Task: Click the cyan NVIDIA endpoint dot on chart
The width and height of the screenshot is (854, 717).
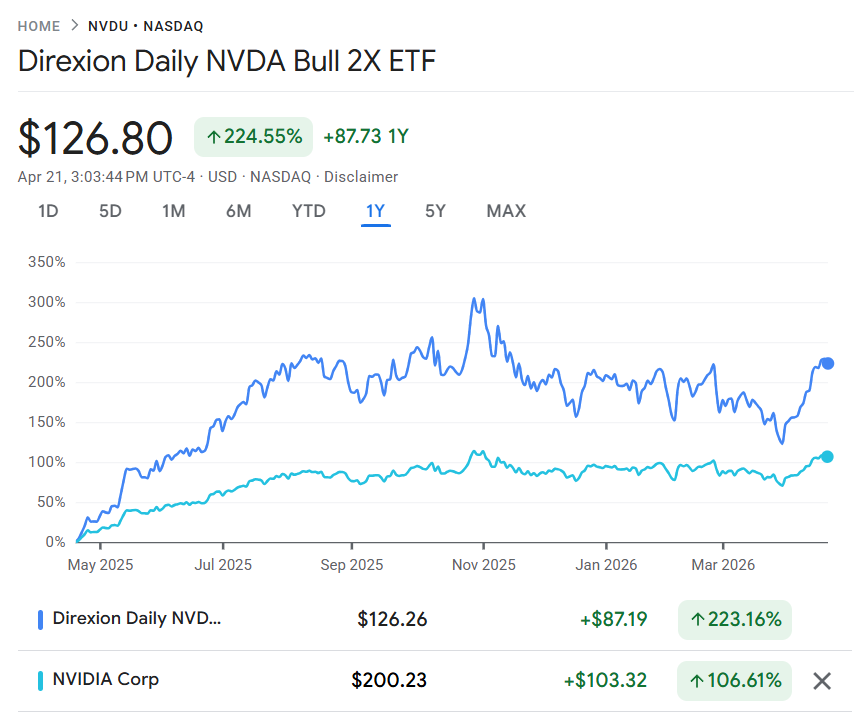Action: 827,457
